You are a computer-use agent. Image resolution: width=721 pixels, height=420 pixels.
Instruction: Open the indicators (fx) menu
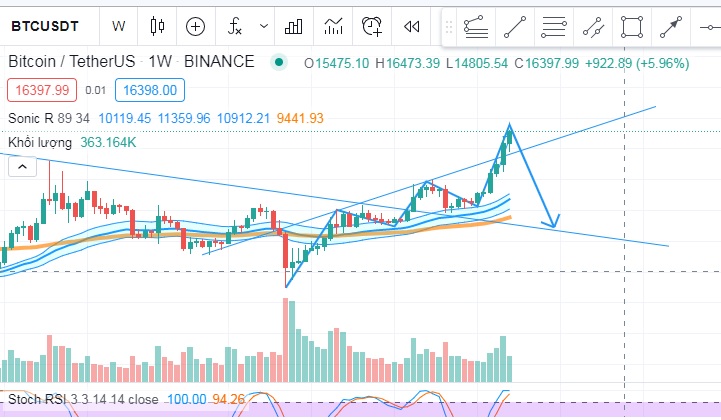click(235, 25)
